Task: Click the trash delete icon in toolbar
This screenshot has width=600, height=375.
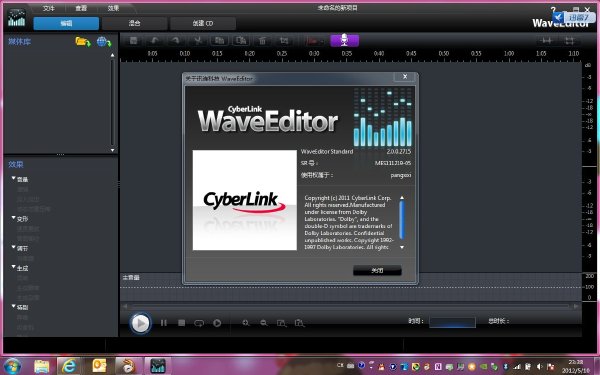Action: click(x=262, y=40)
